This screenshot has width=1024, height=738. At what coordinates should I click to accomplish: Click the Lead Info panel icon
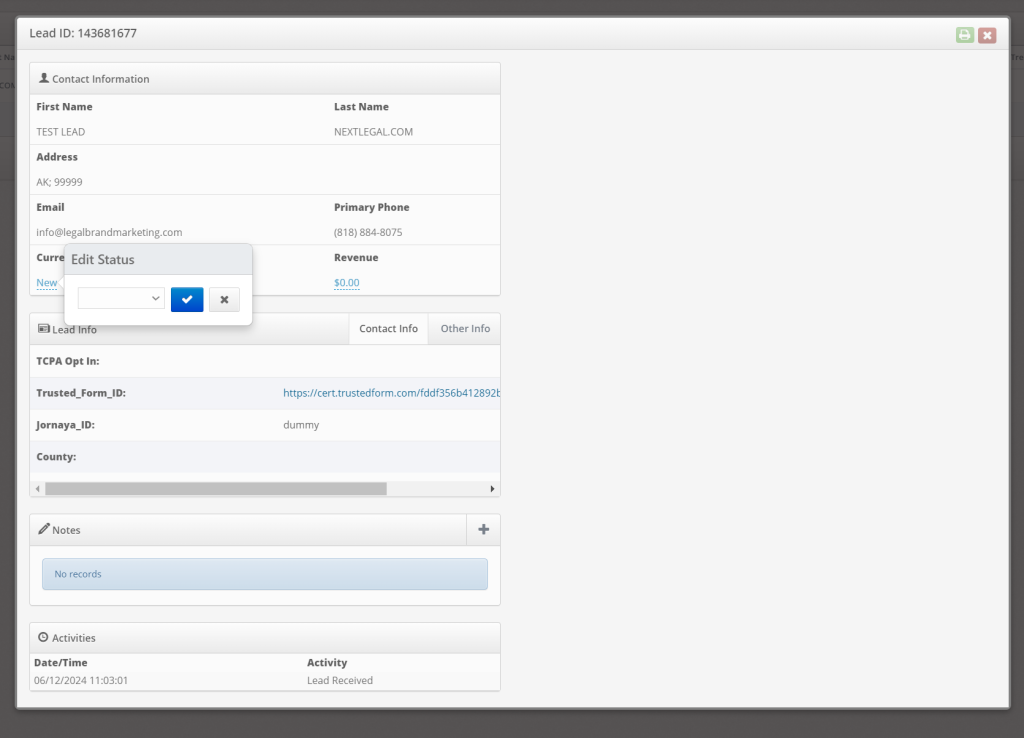pyautogui.click(x=42, y=329)
